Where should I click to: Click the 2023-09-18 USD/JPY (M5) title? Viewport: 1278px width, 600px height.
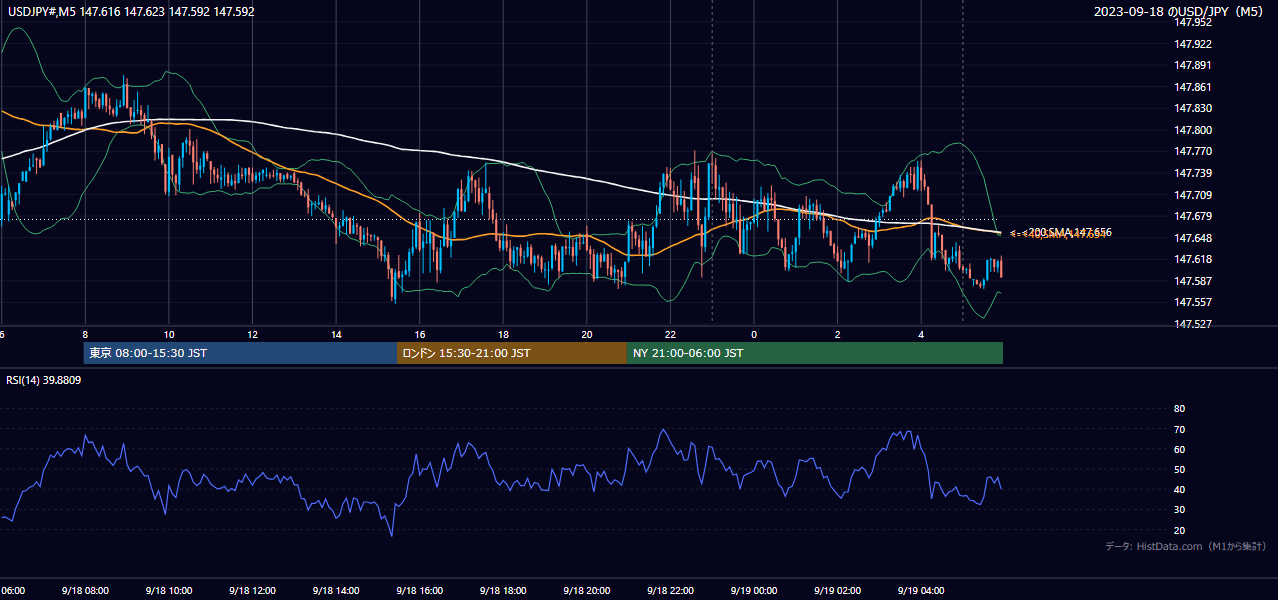[x=1180, y=12]
